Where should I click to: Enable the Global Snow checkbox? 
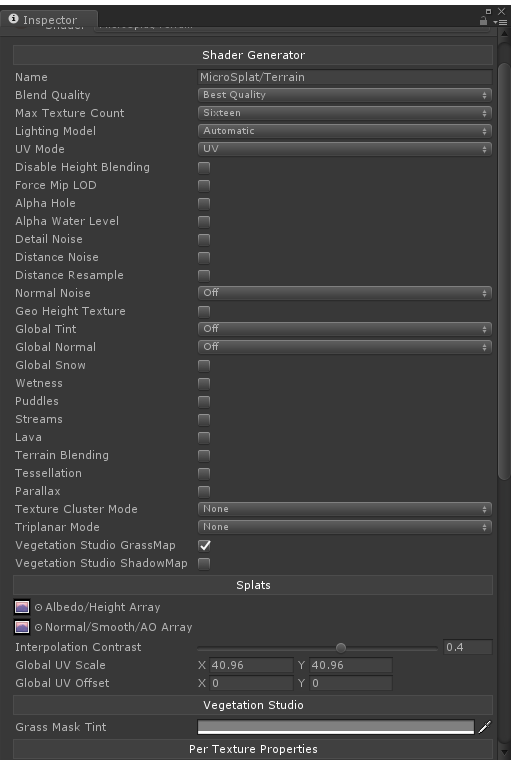[x=204, y=365]
